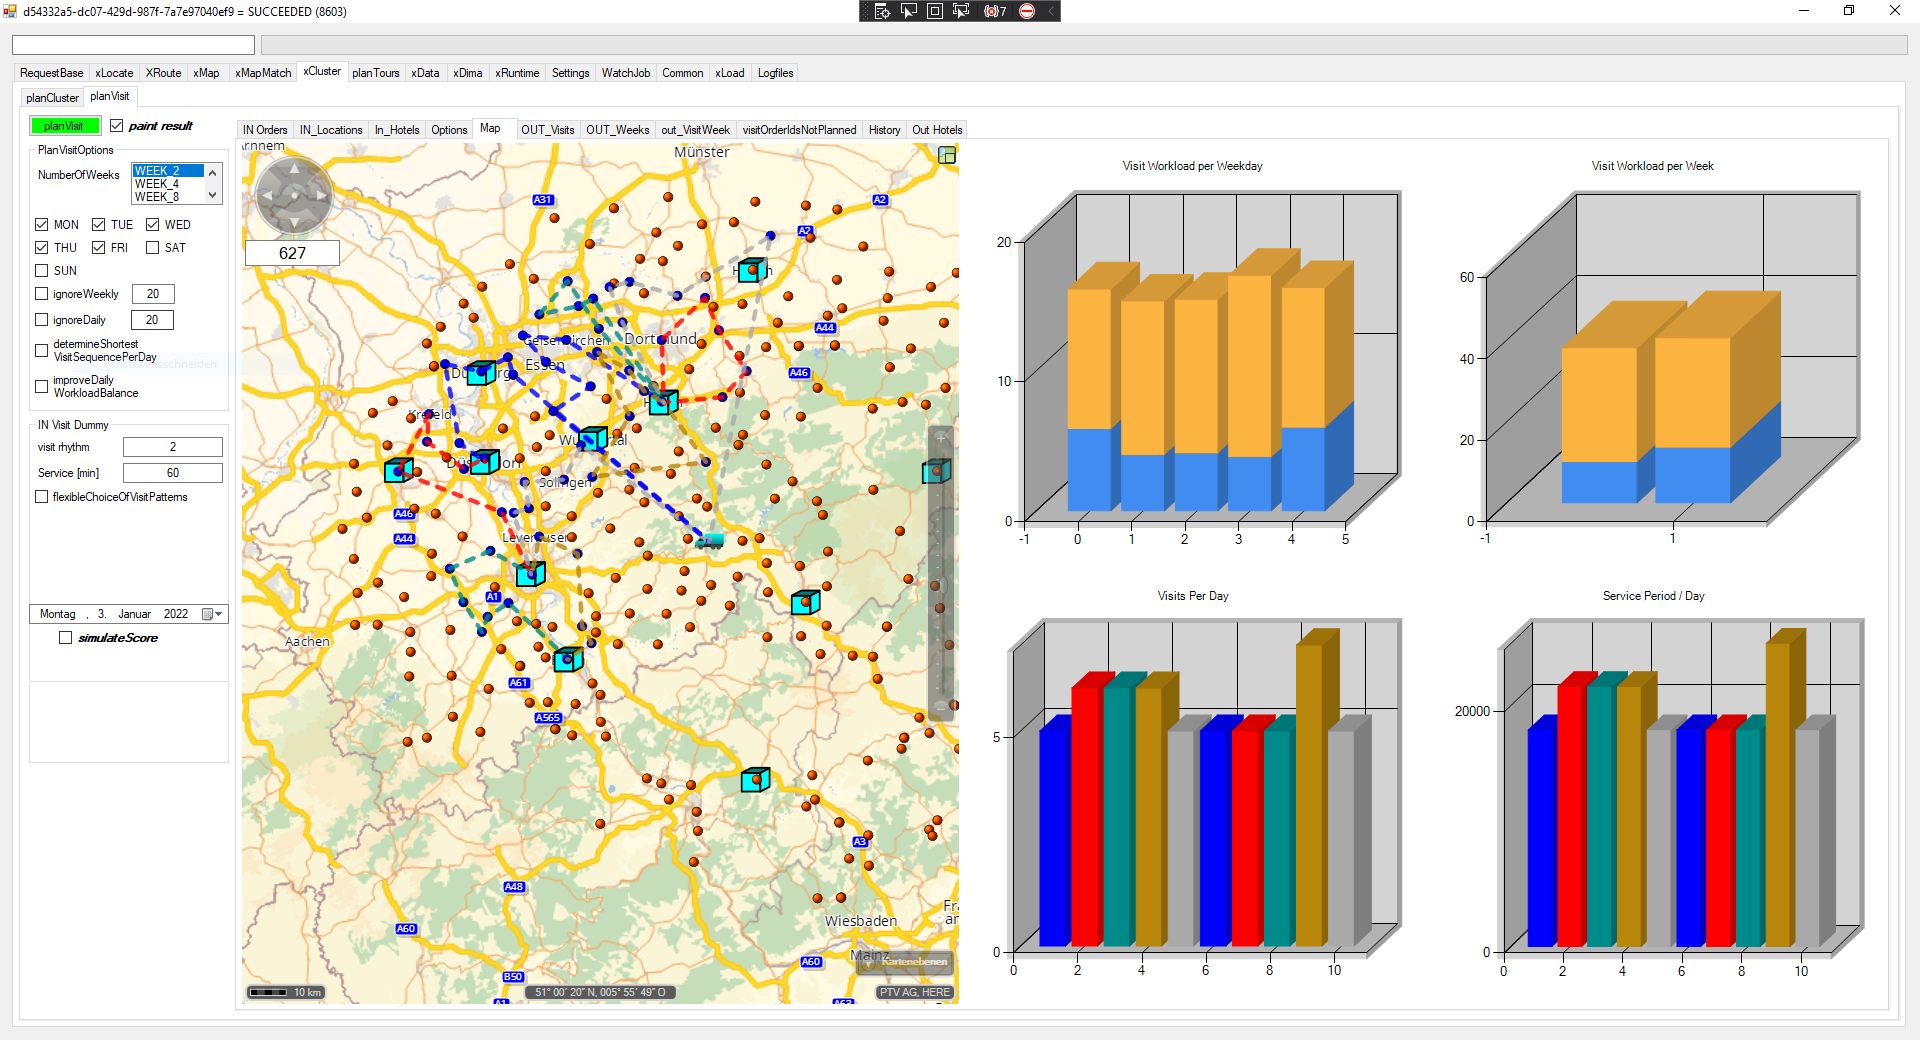Select WEEK_4 in NumberOfWeeks list
Image resolution: width=1920 pixels, height=1040 pixels.
pyautogui.click(x=157, y=184)
